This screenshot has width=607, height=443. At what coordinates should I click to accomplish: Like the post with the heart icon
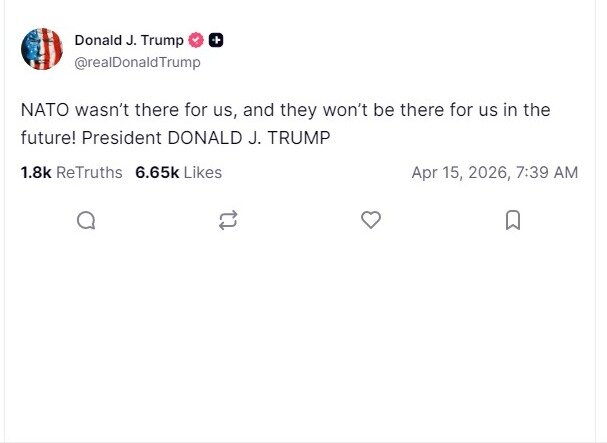click(x=371, y=220)
